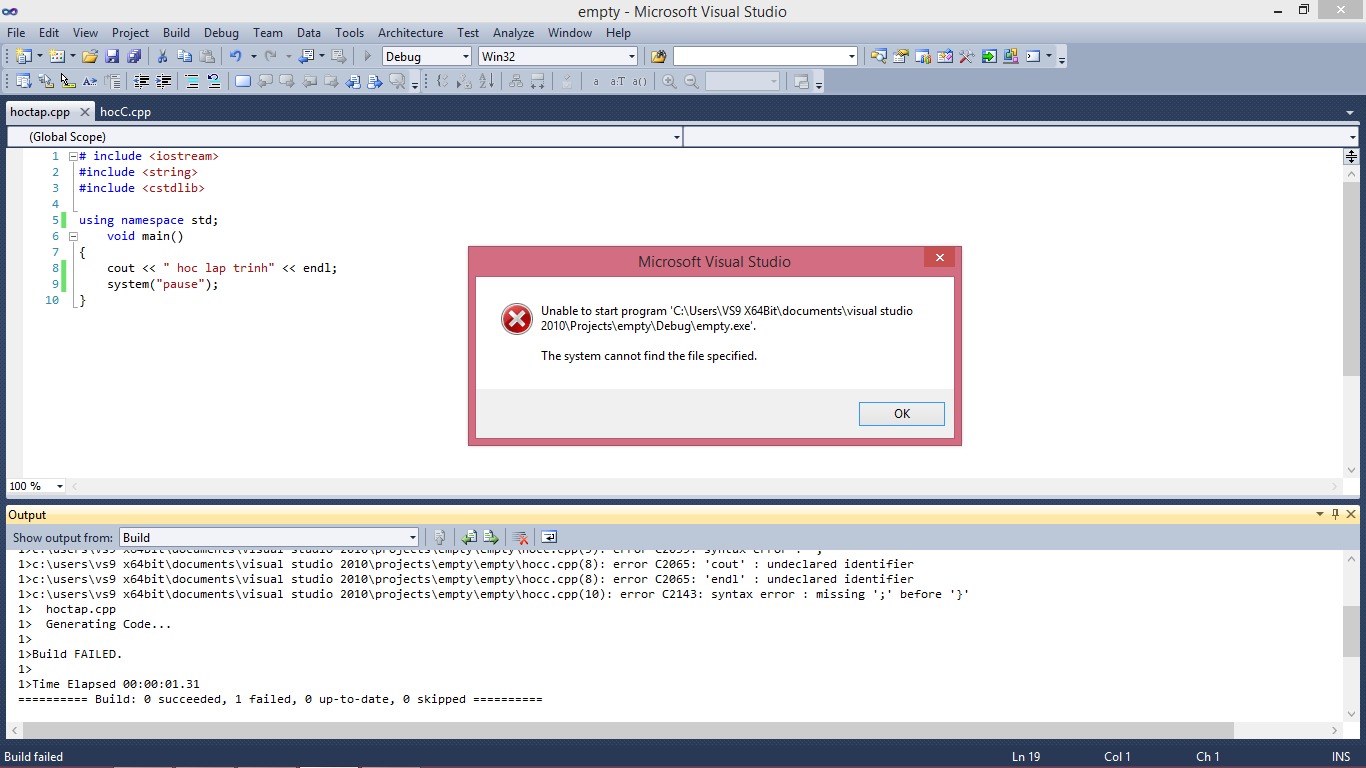Open the Analyze menu
The image size is (1366, 768).
pyautogui.click(x=515, y=33)
